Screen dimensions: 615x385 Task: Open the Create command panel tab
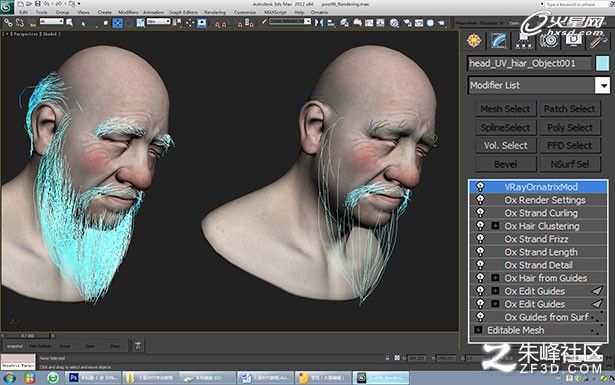474,41
